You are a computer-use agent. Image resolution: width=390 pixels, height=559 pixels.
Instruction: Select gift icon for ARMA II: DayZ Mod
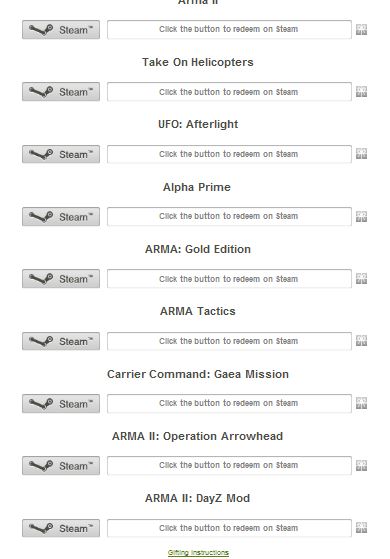click(x=361, y=528)
